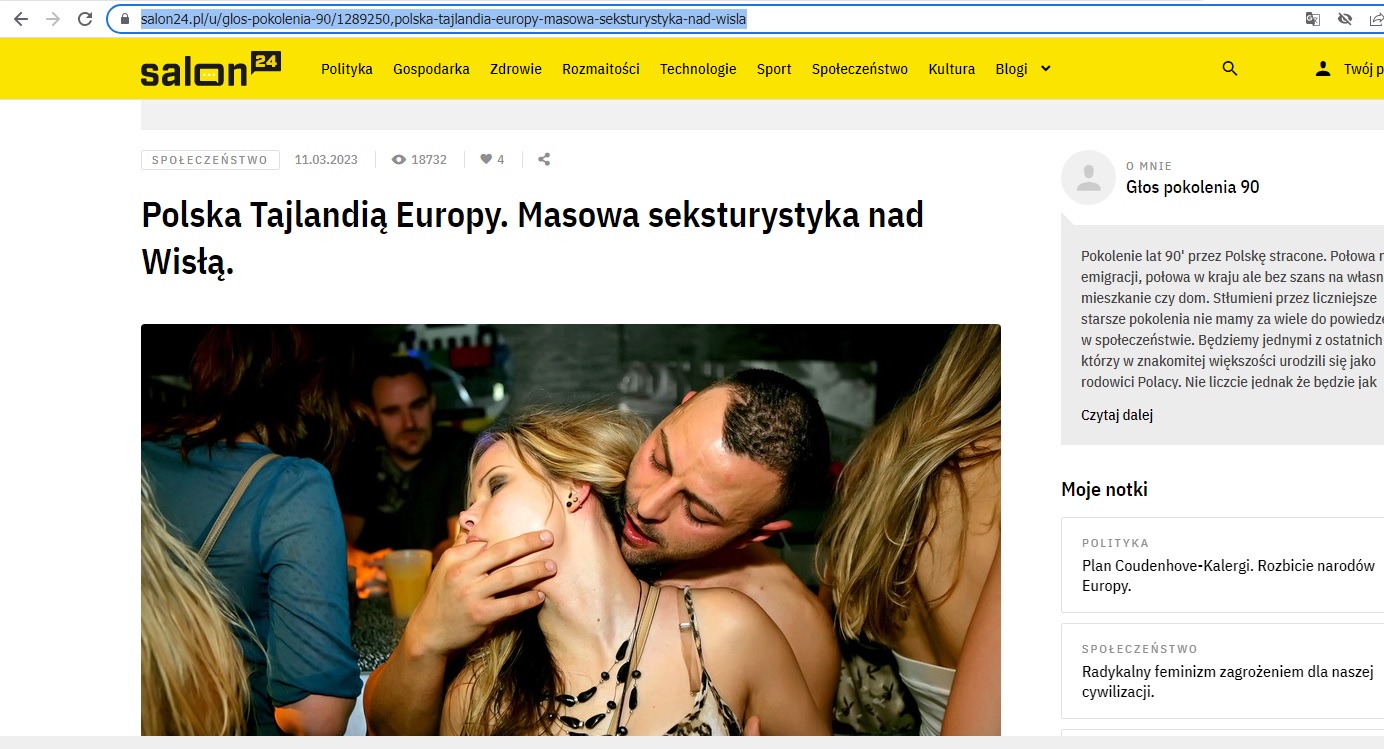Open the Kultura section in navigation
The image size is (1384, 749).
click(952, 69)
